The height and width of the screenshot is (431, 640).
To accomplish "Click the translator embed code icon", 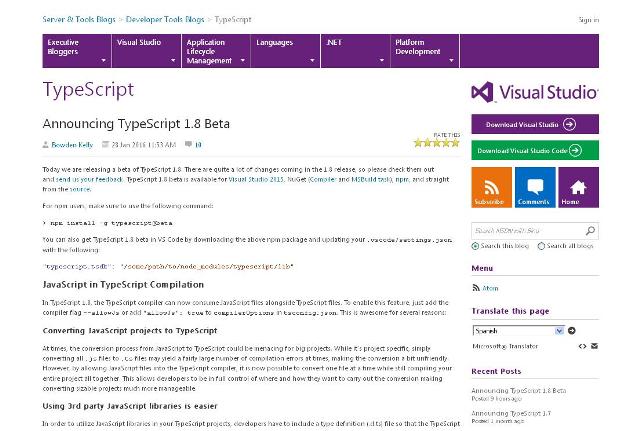I will click(x=582, y=346).
